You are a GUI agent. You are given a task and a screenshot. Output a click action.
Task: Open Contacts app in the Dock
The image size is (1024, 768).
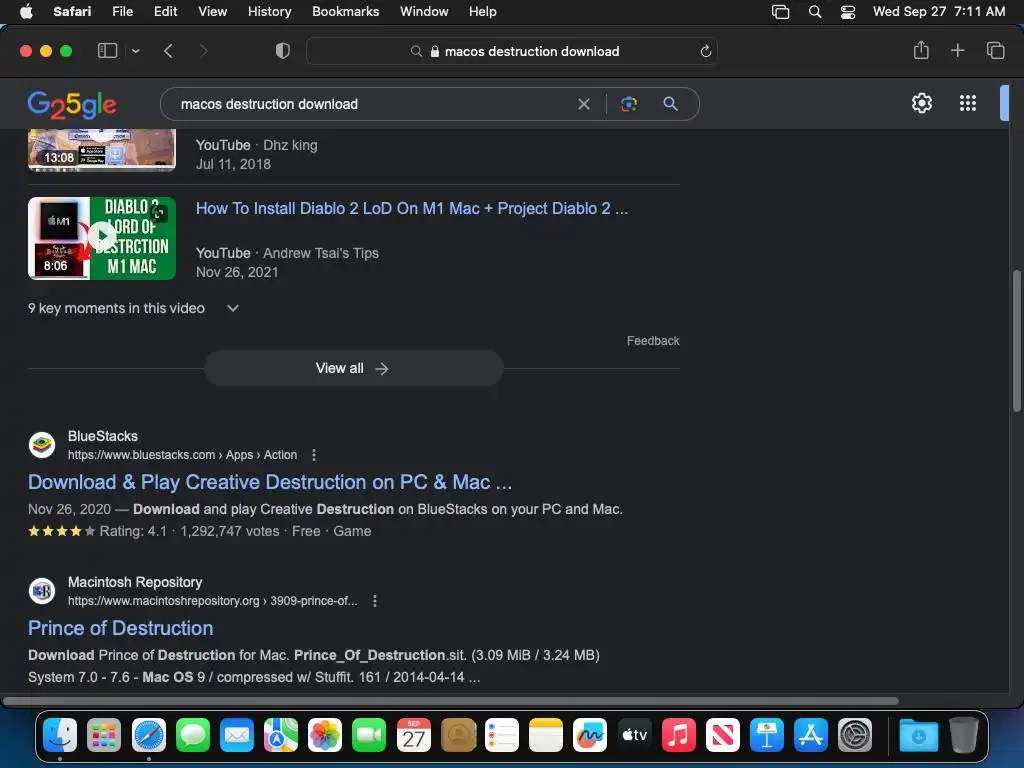pos(458,735)
